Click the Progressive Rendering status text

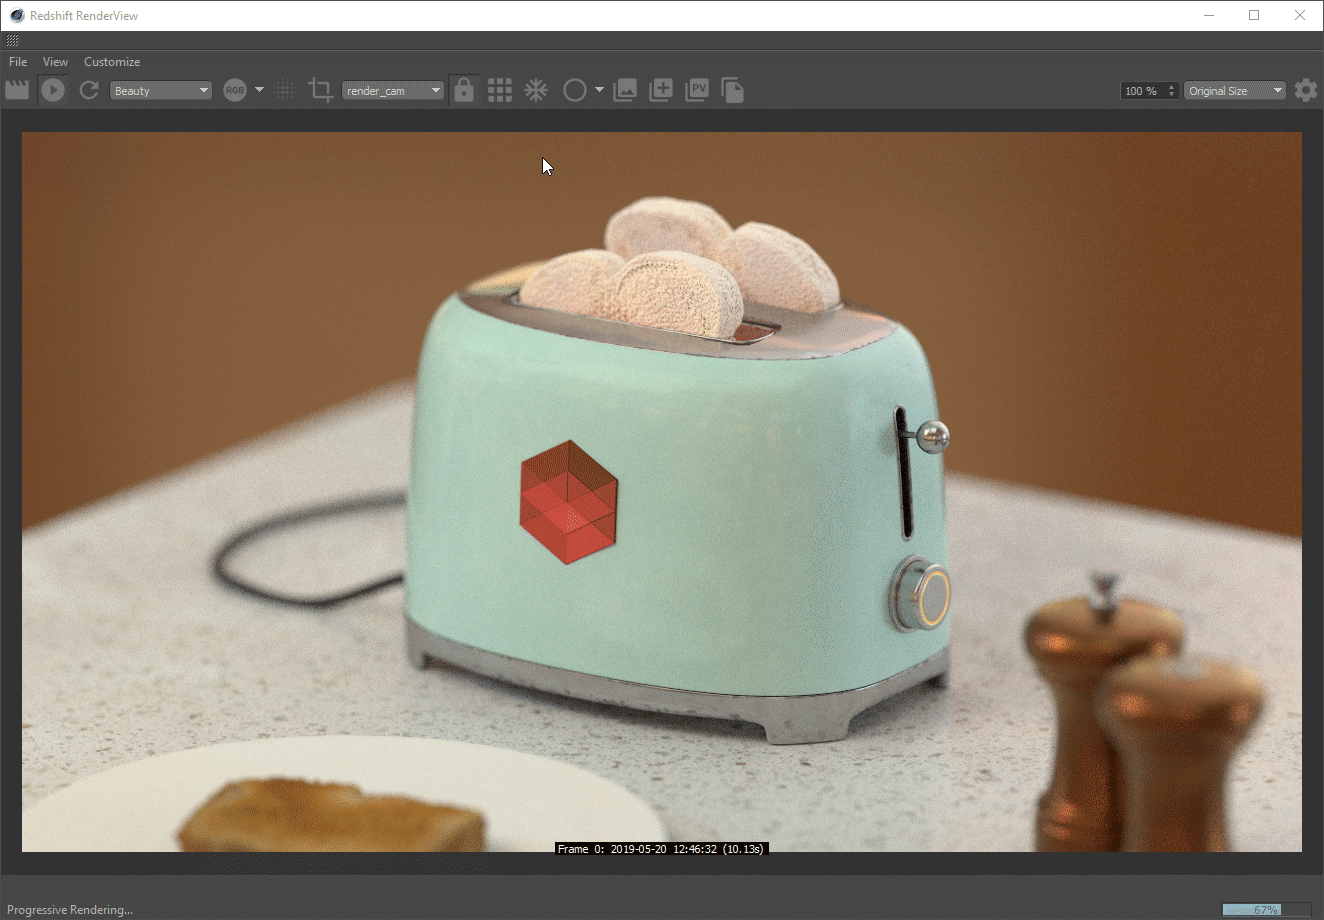(x=70, y=909)
